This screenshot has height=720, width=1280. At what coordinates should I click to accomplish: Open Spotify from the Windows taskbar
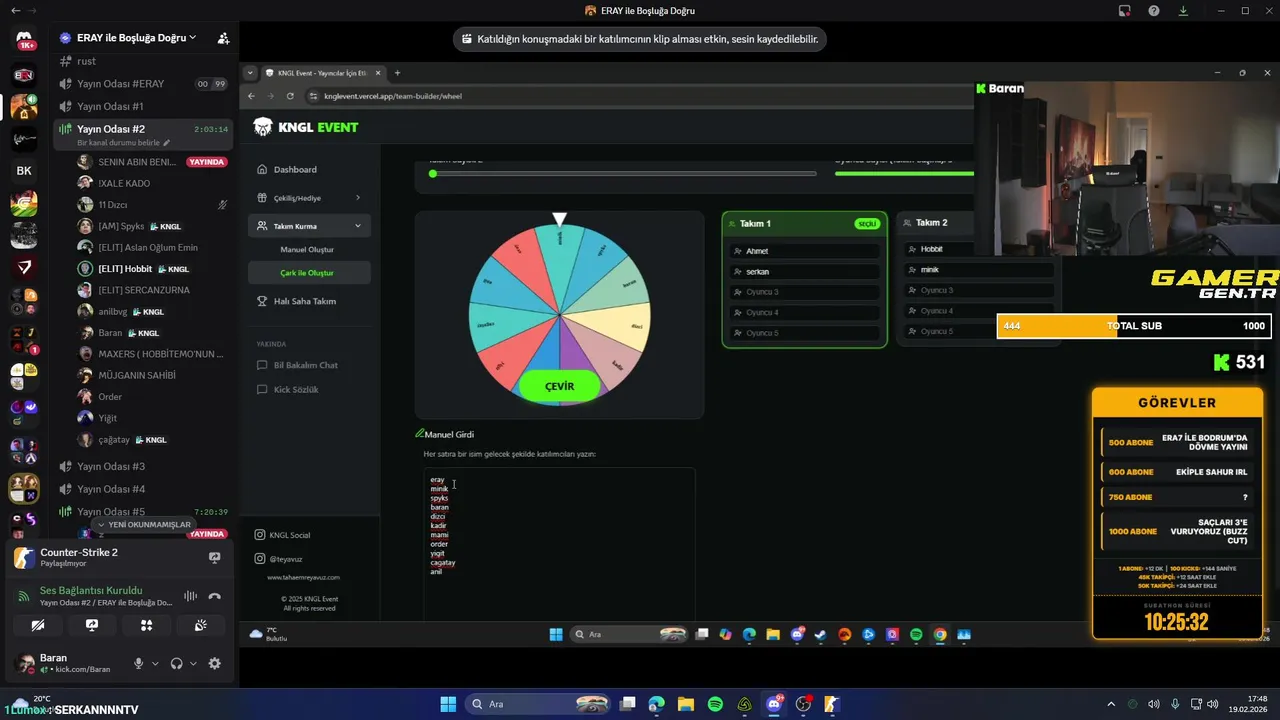point(715,704)
